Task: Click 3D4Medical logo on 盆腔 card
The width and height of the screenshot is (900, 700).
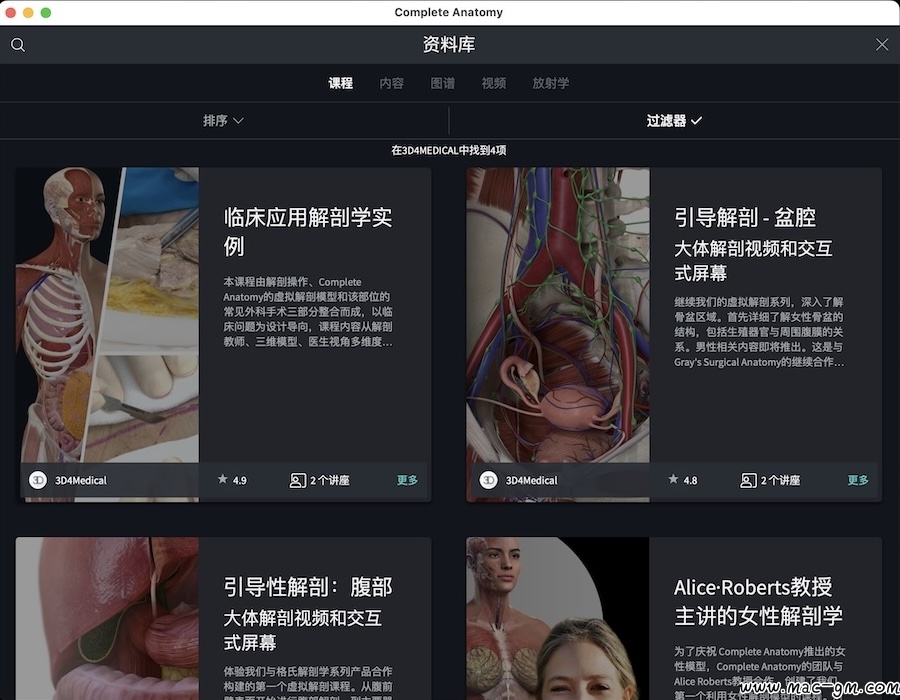Action: 488,480
